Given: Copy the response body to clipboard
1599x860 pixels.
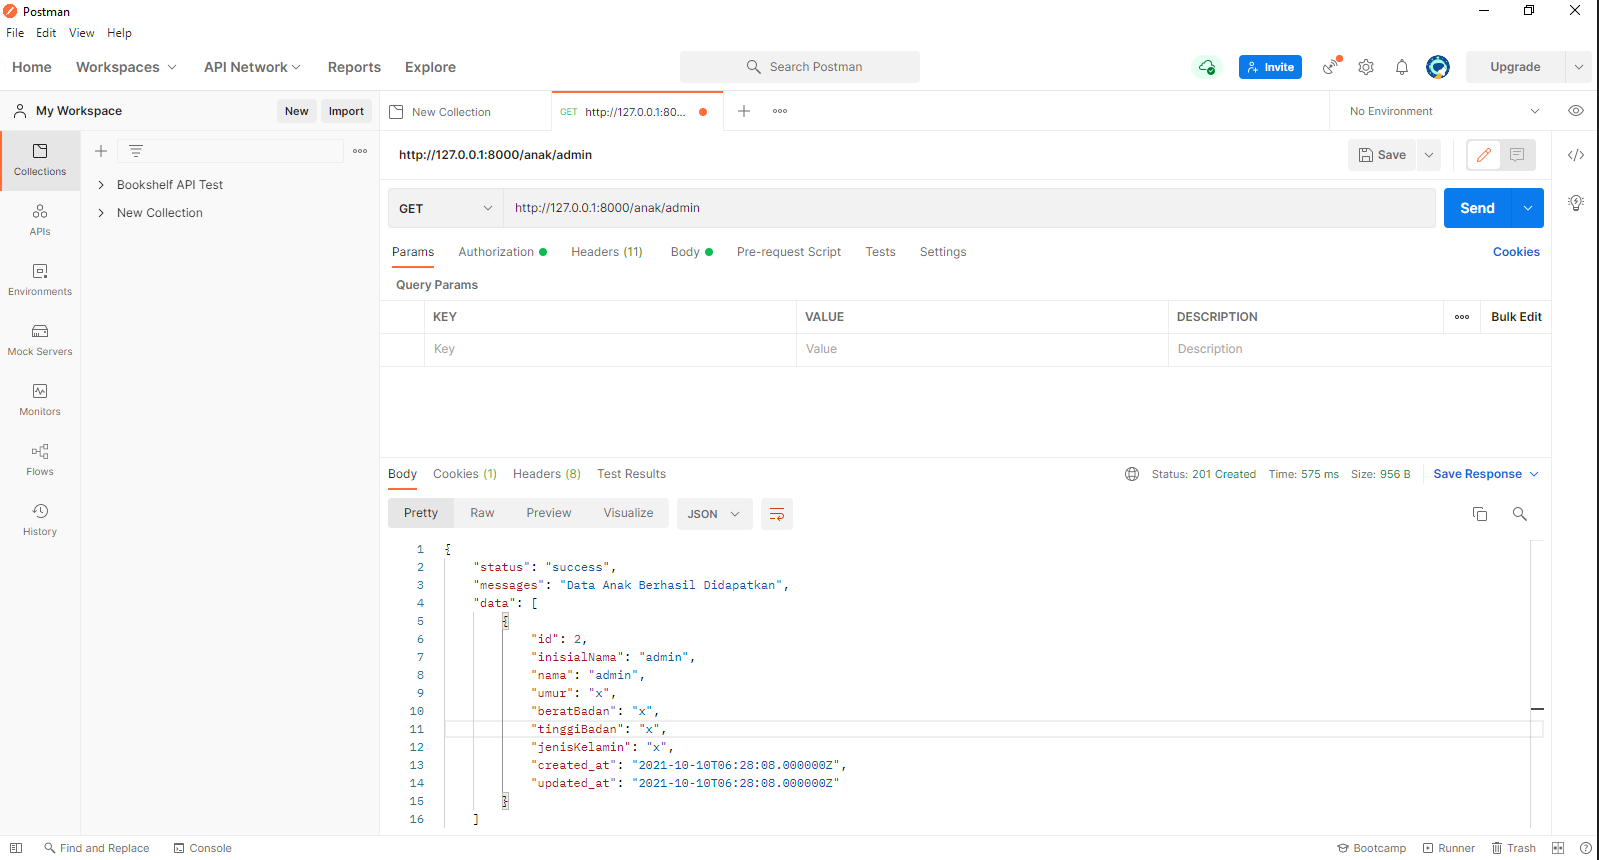Looking at the screenshot, I should click(x=1480, y=514).
